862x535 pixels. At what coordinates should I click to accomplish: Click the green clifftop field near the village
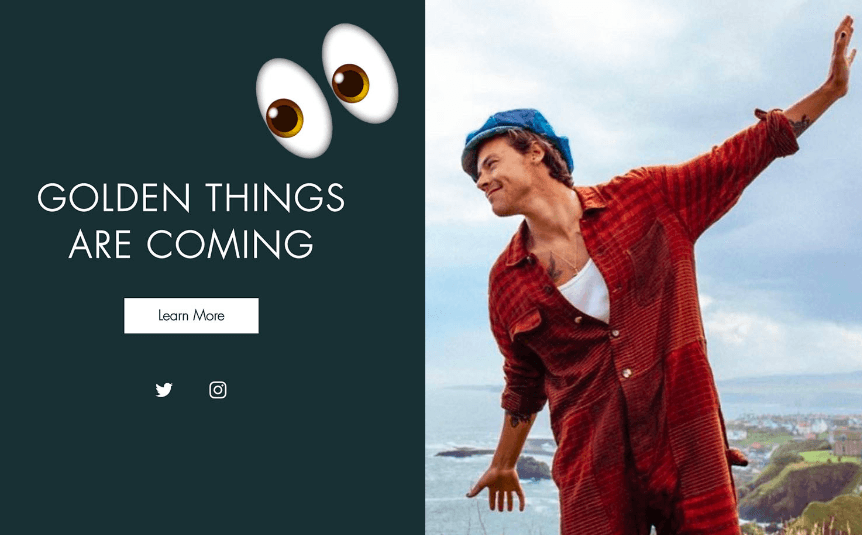[821, 456]
